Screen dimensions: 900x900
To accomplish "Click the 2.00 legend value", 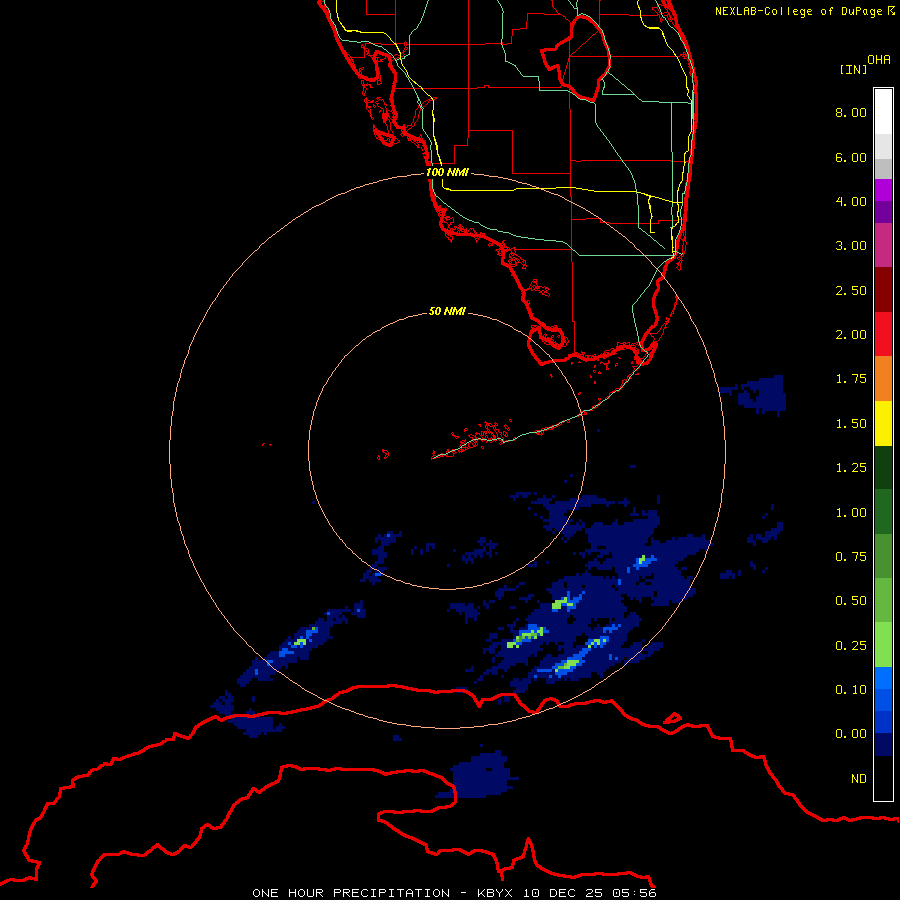I will click(851, 335).
